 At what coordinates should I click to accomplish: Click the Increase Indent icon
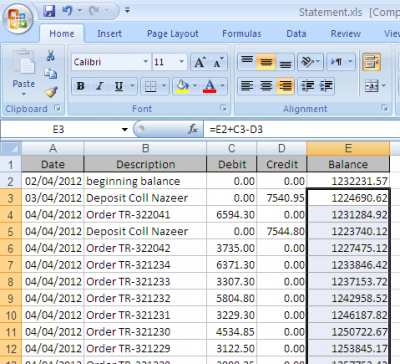(326, 86)
